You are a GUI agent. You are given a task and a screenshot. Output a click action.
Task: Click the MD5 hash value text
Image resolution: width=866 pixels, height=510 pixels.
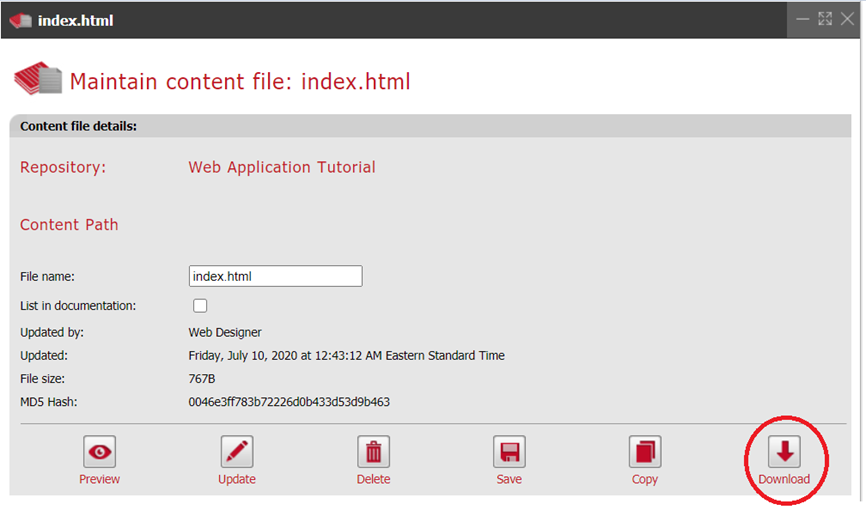click(289, 403)
